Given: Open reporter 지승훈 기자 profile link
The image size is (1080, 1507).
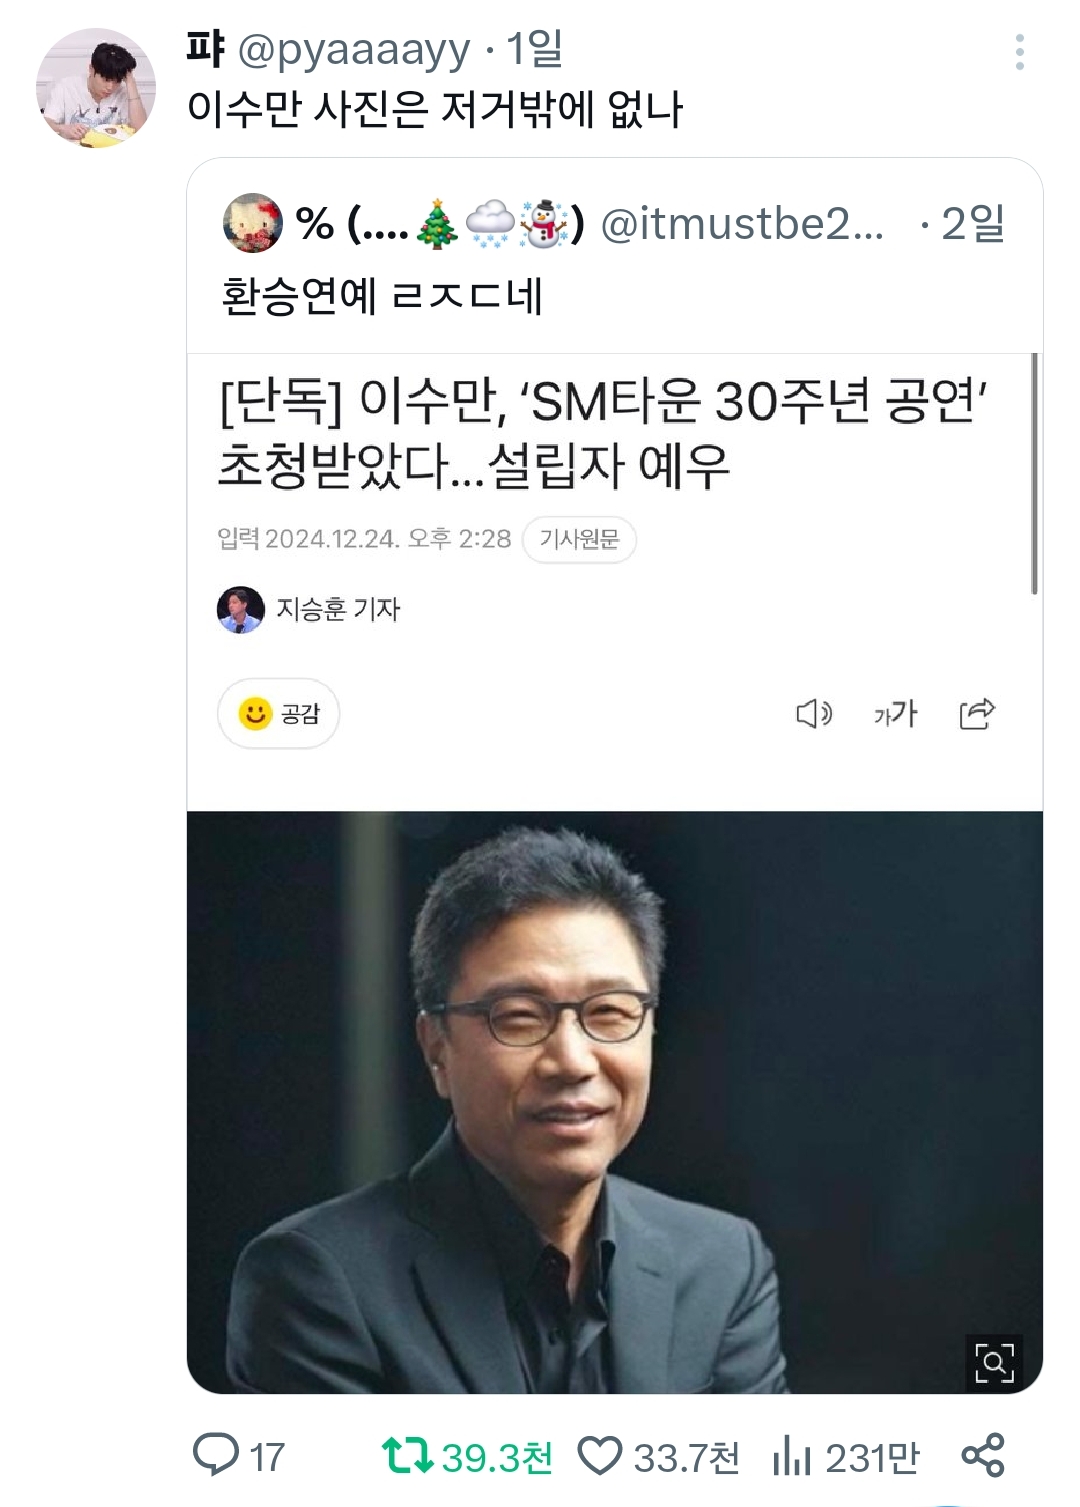Looking at the screenshot, I should pyautogui.click(x=338, y=609).
